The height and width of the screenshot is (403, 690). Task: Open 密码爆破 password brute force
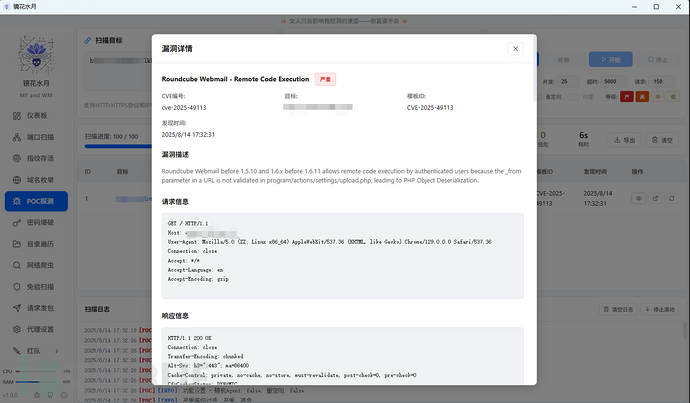click(36, 223)
